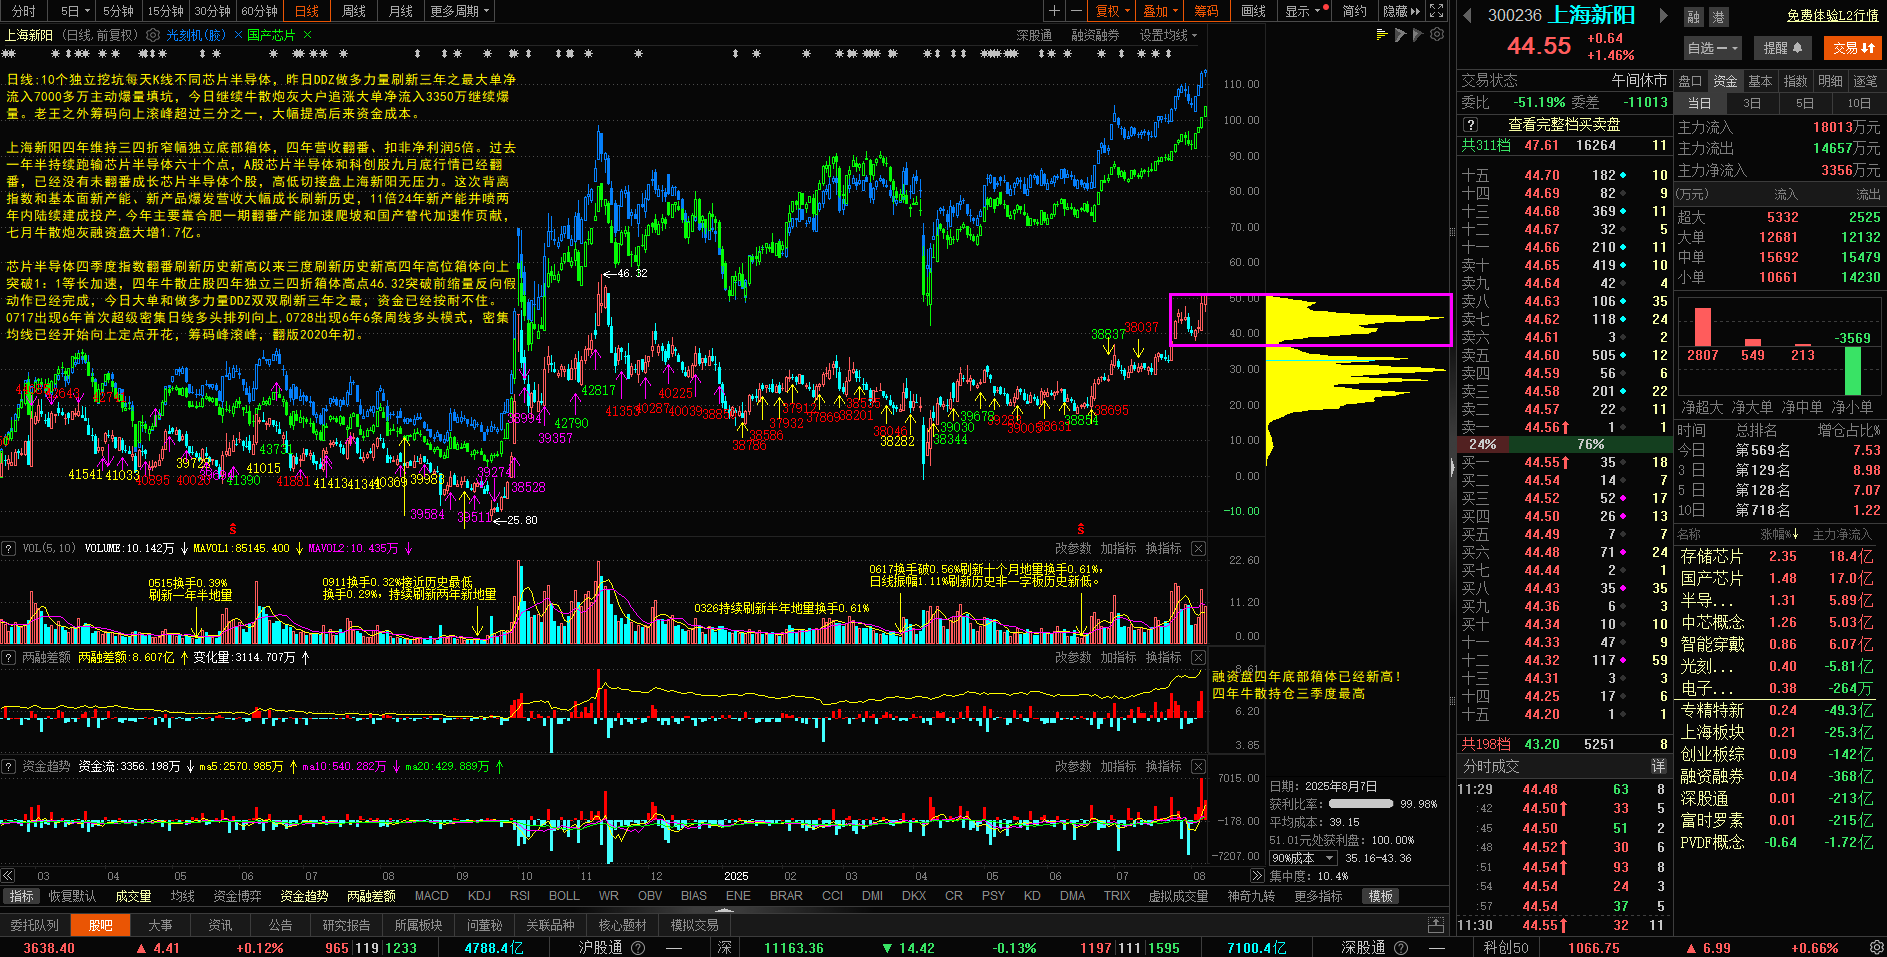Open 90%成本 cost dropdown
Image resolution: width=1887 pixels, height=957 pixels.
coord(1303,858)
